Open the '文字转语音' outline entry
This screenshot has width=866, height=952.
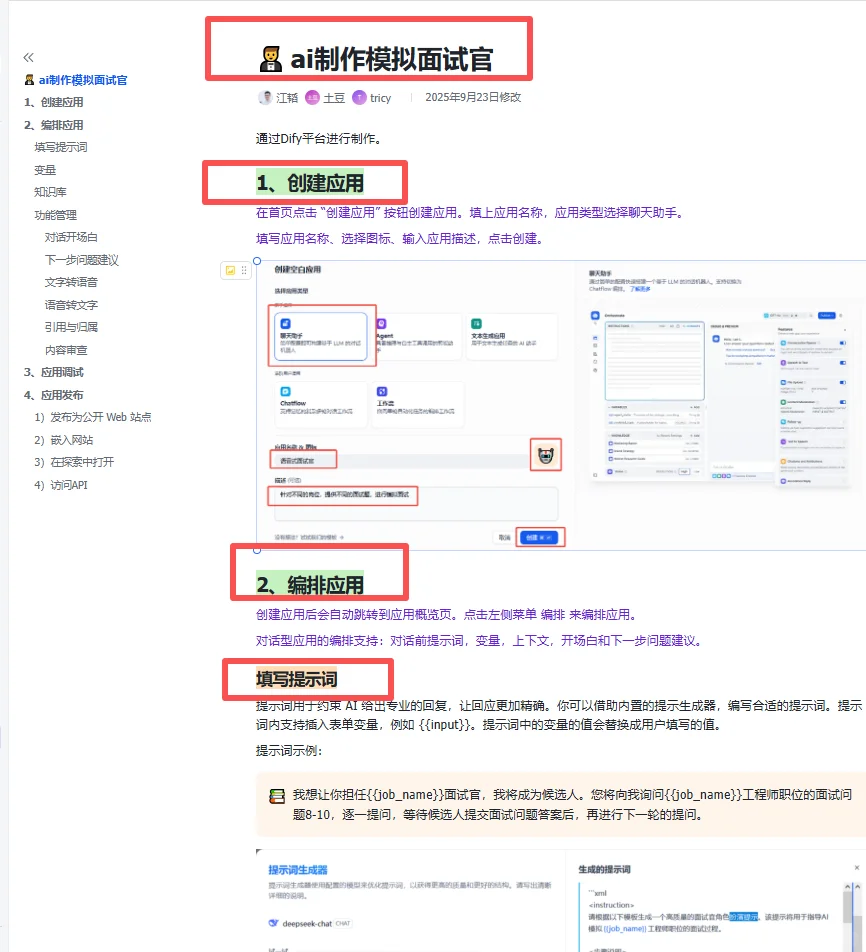(x=71, y=282)
